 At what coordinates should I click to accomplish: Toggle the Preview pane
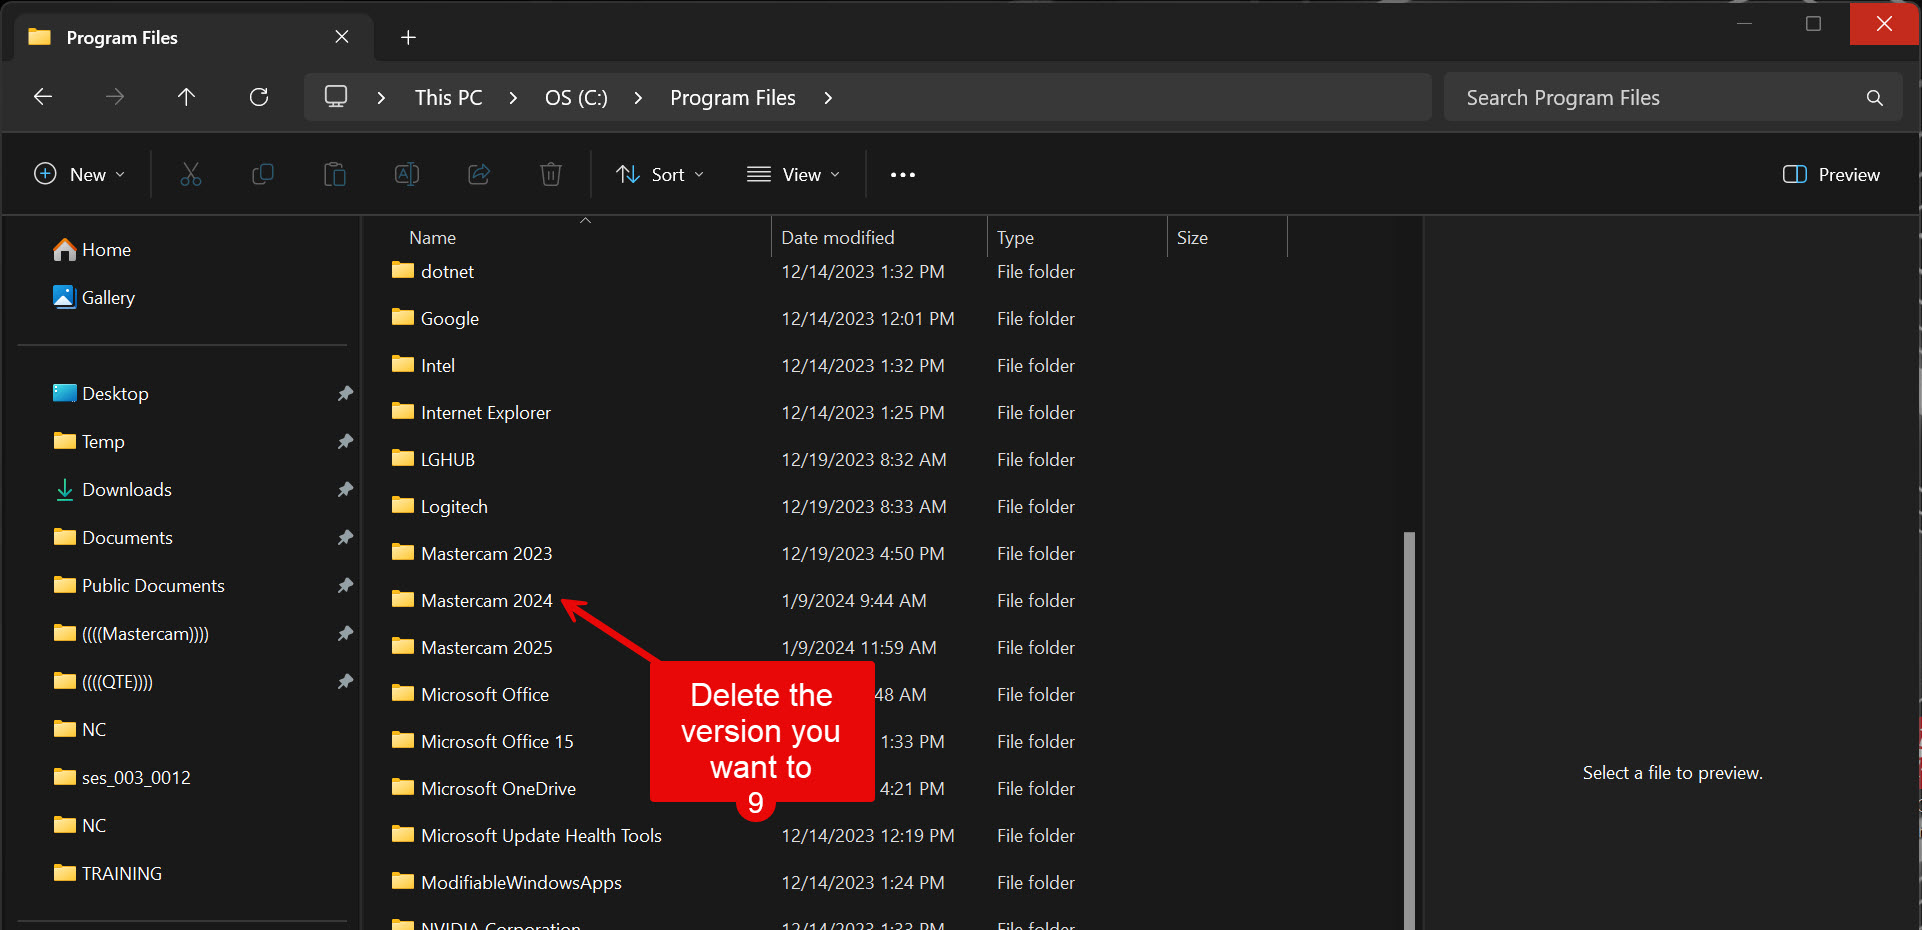pyautogui.click(x=1831, y=175)
